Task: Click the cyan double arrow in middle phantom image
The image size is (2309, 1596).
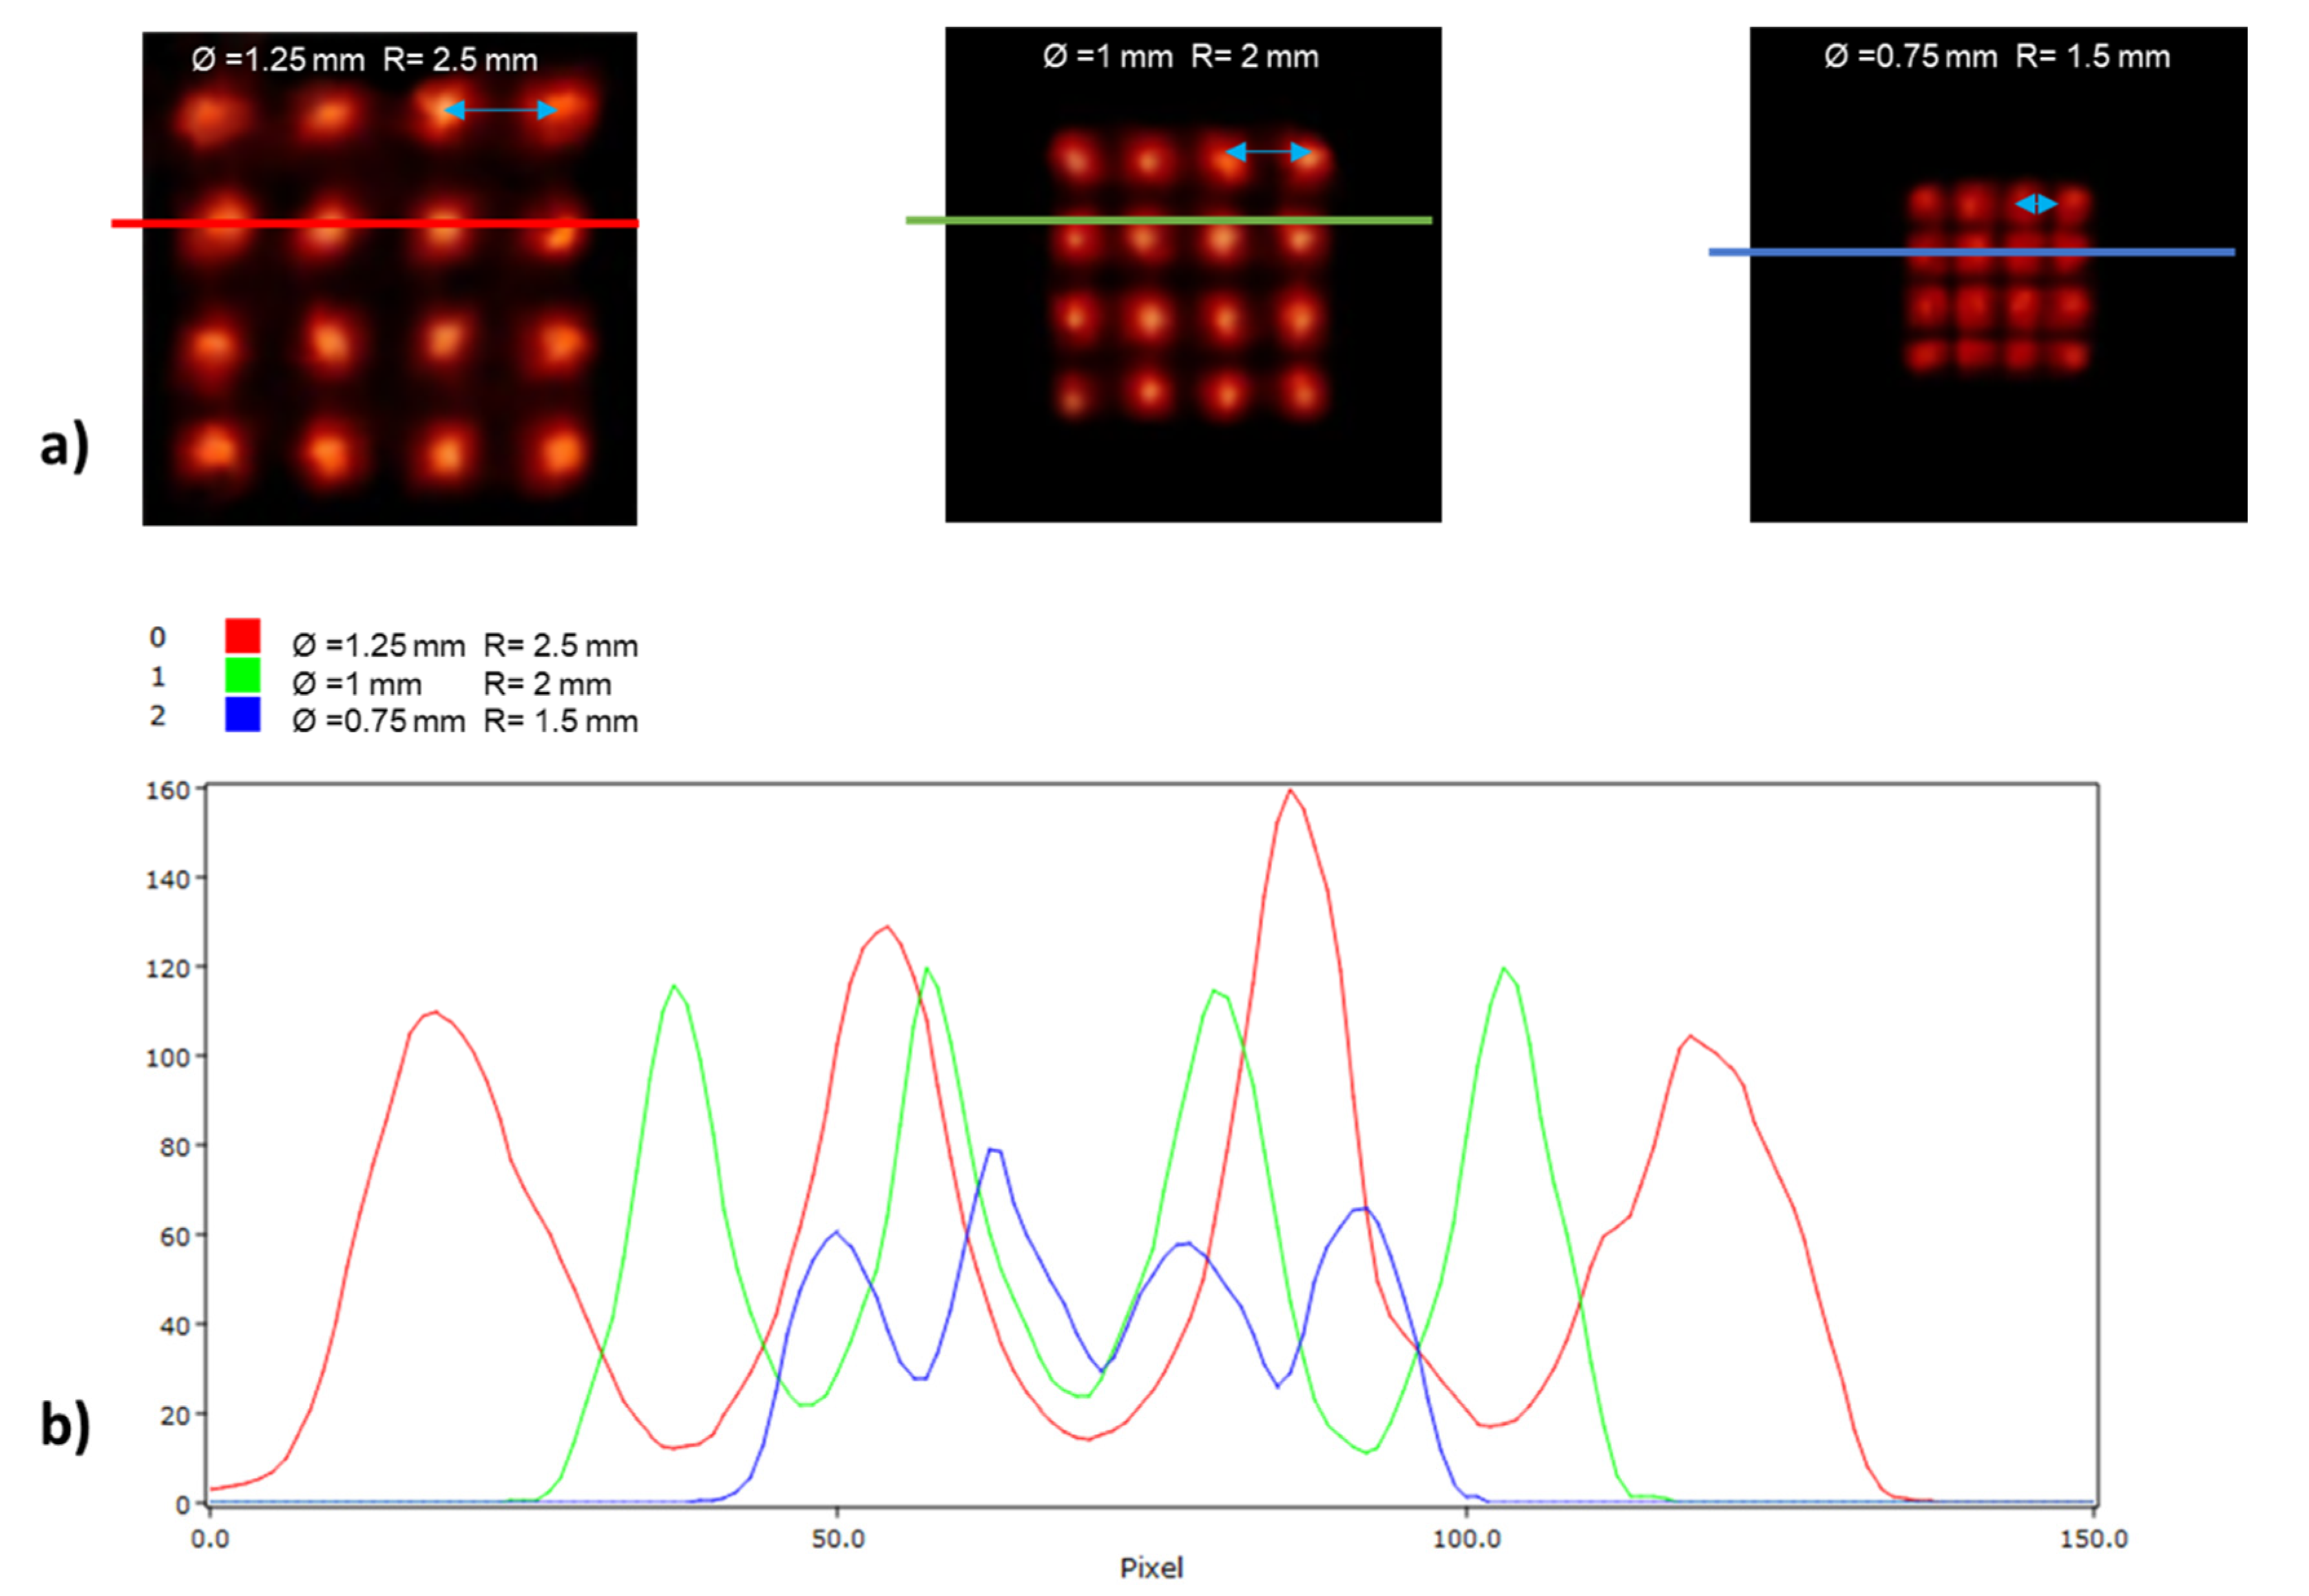Action: pos(1267,152)
